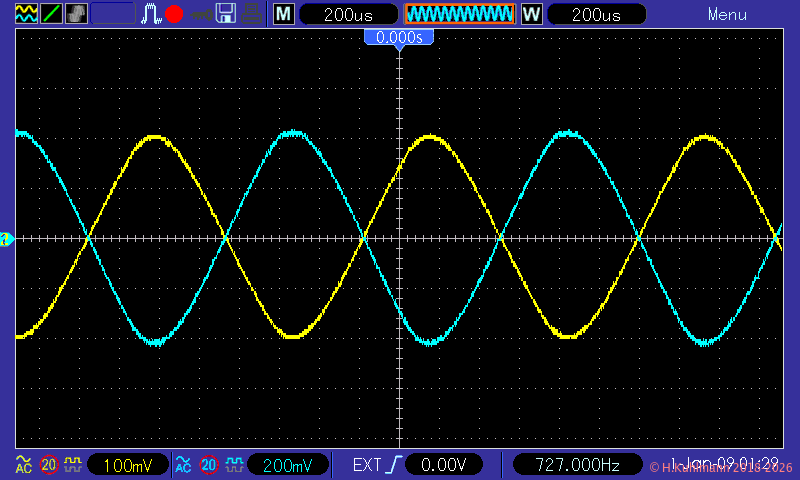Click cyan channel 2 bandwidth limit icon
The image size is (800, 480).
click(209, 465)
